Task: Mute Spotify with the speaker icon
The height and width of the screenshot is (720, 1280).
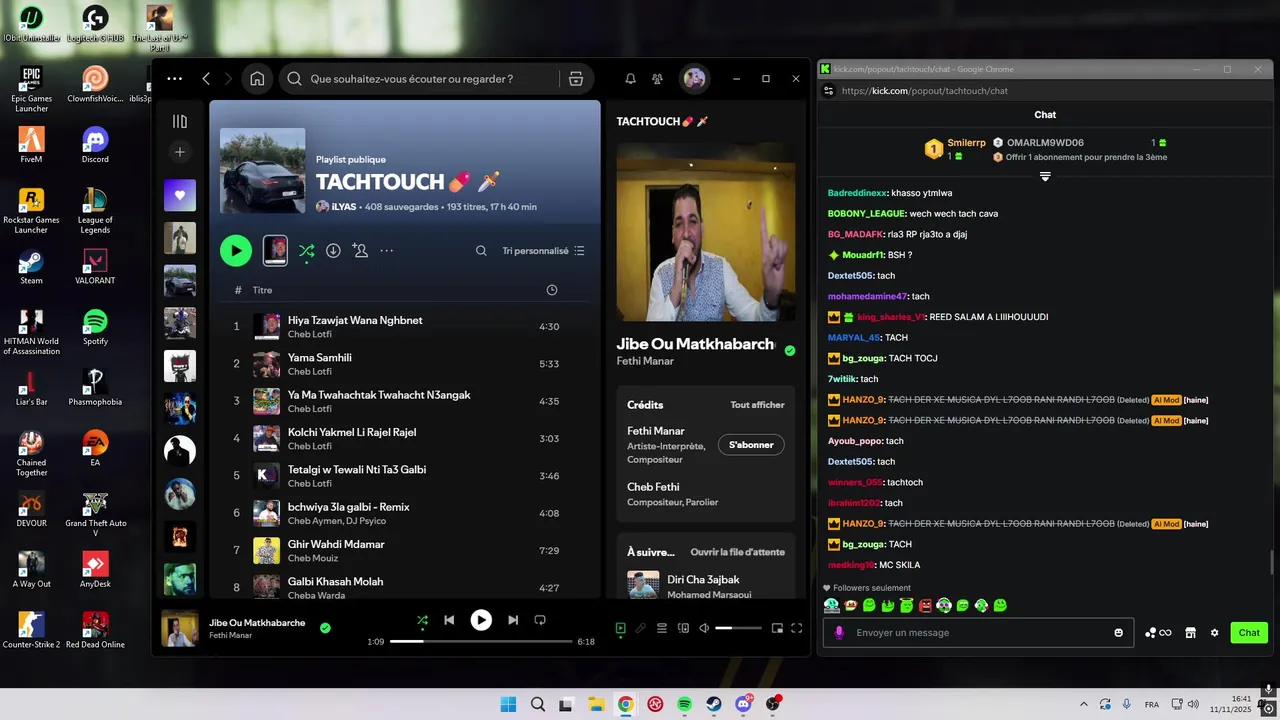Action: click(x=704, y=628)
